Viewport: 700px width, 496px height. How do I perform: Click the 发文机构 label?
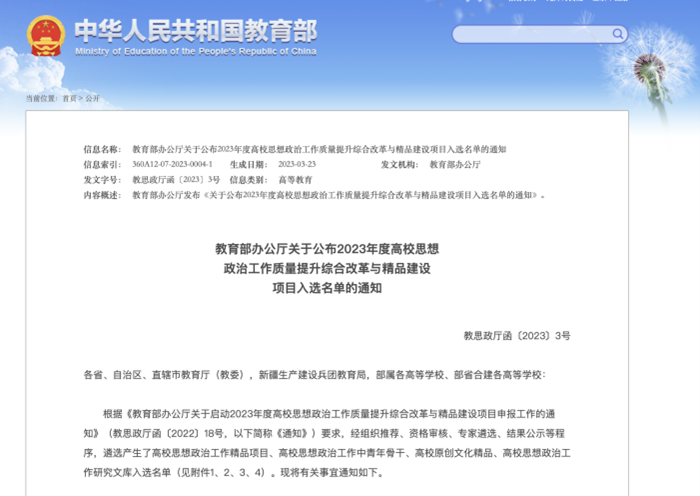tap(400, 165)
